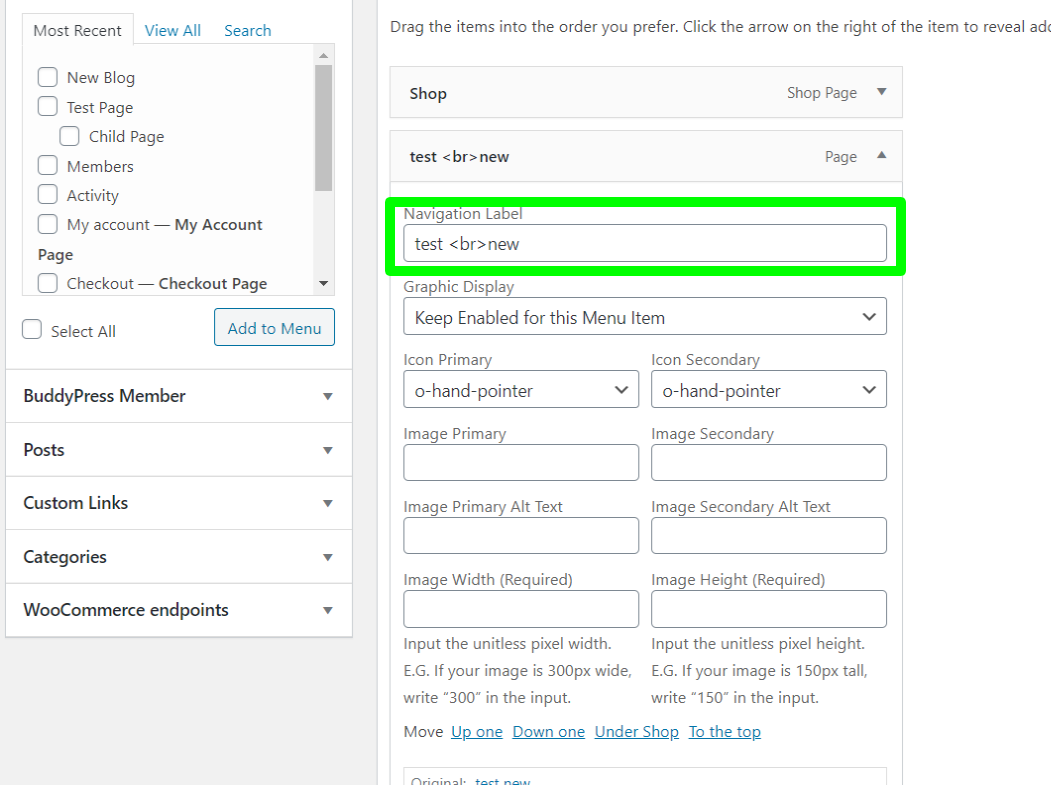Click the pages list scrollbar thumb
Viewport: 1051px width, 785px height.
(324, 128)
